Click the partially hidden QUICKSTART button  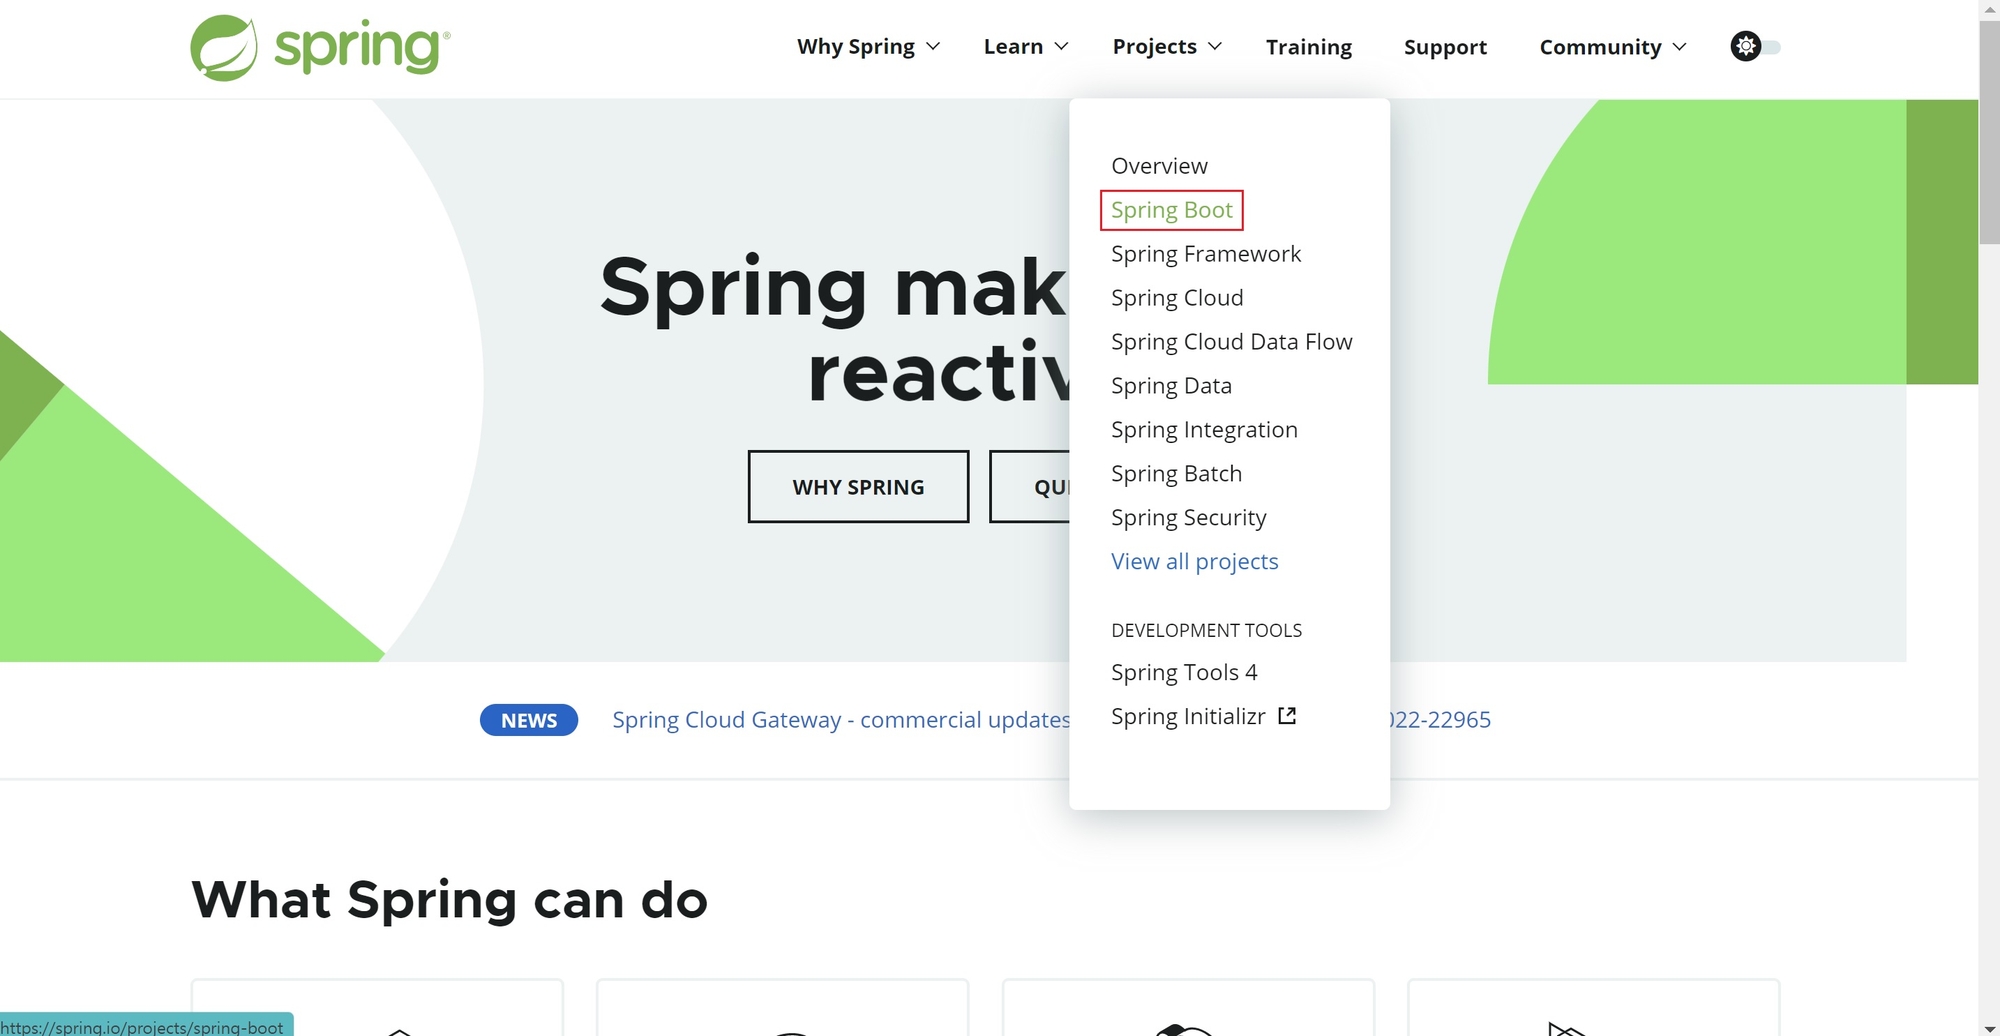coord(1030,487)
